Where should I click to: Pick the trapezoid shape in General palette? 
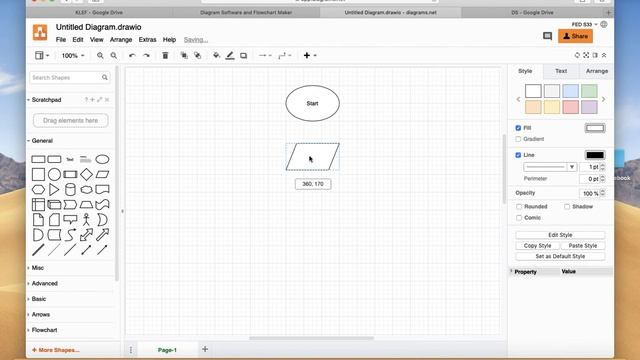pyautogui.click(x=86, y=204)
